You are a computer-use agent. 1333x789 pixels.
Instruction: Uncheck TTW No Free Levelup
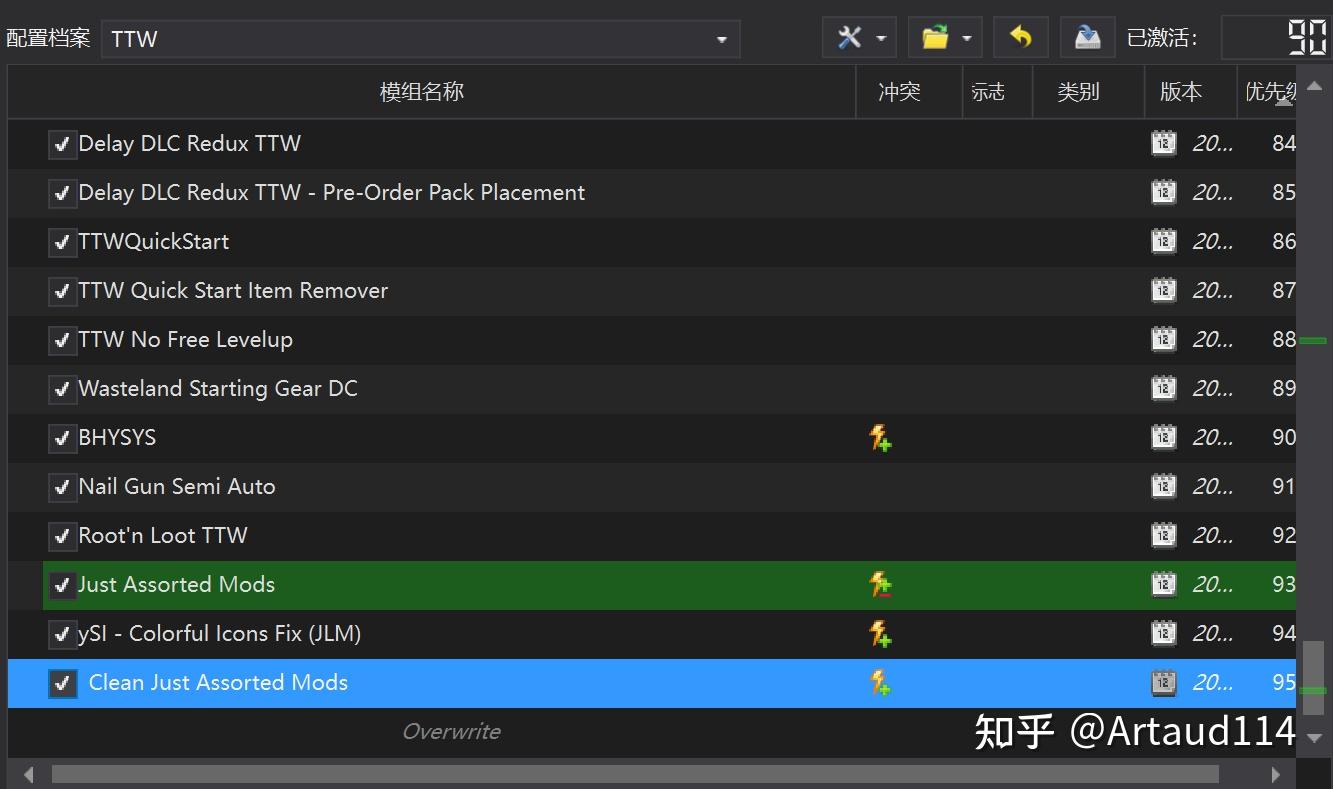pyautogui.click(x=62, y=339)
